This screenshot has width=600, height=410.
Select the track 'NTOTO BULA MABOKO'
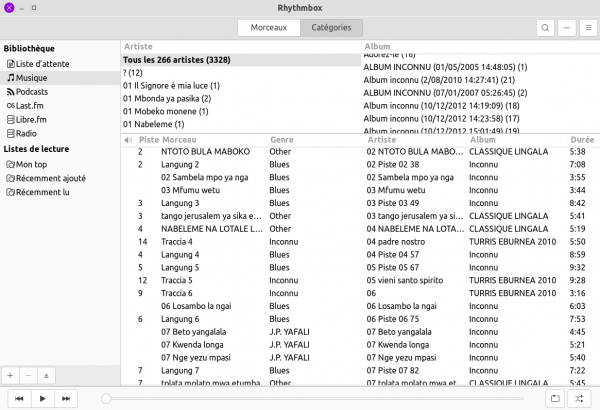[x=203, y=151]
